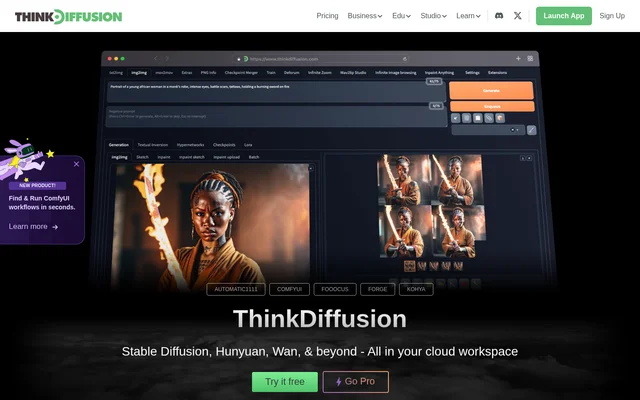Image resolution: width=640 pixels, height=400 pixels.
Task: Close the ComfyUI new product popup
Action: click(x=76, y=164)
